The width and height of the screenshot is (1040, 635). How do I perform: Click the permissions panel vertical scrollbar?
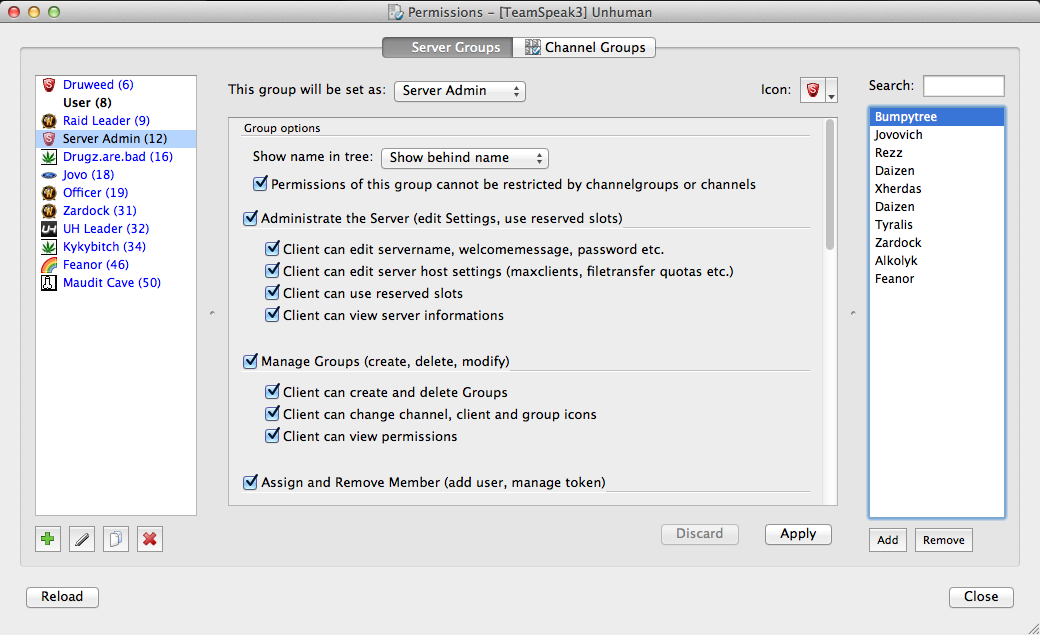830,186
